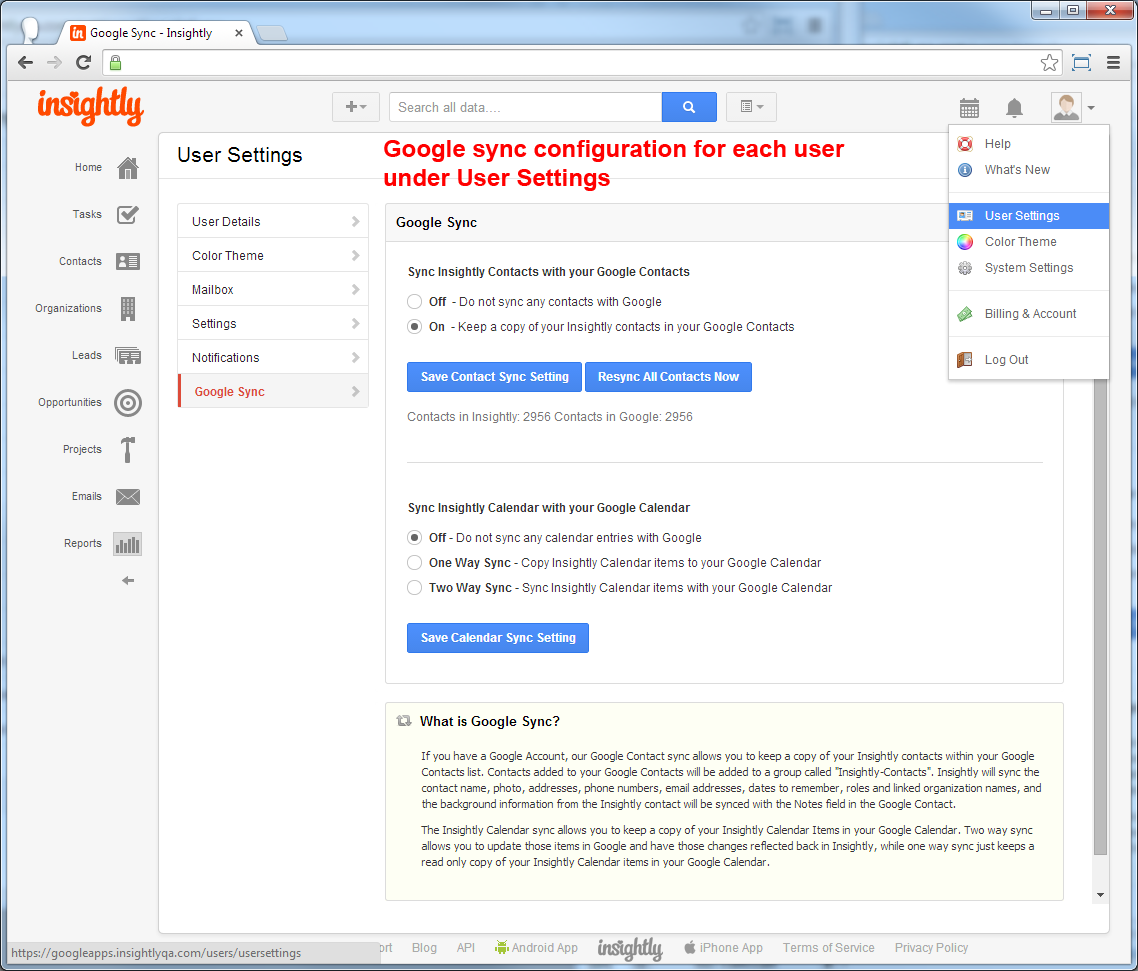
Task: Expand Color Theme chevron in settings list
Action: pyautogui.click(x=356, y=255)
